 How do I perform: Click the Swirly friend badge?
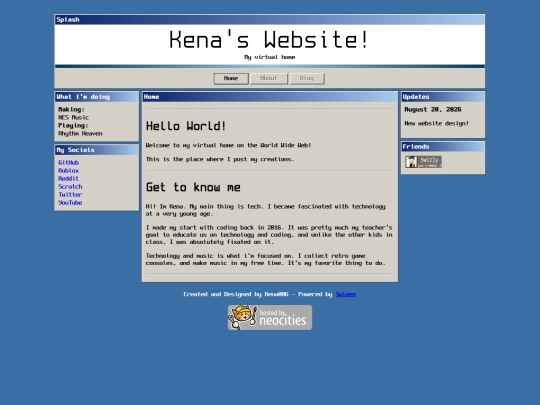[x=423, y=162]
